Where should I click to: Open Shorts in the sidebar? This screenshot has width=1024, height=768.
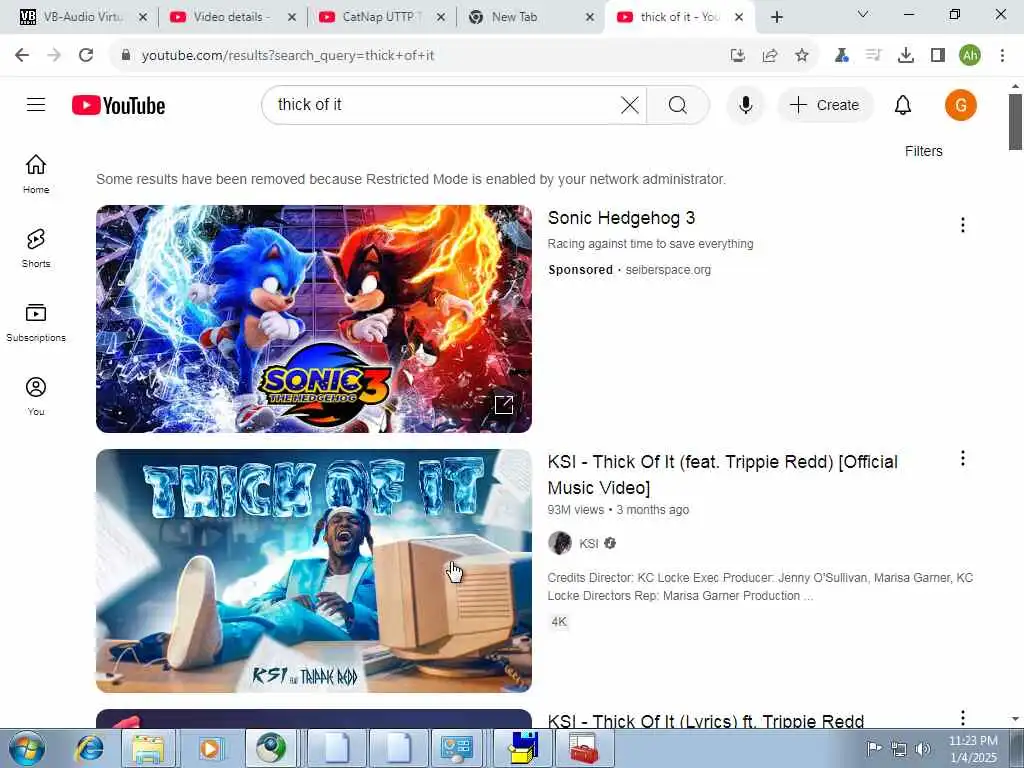point(36,248)
